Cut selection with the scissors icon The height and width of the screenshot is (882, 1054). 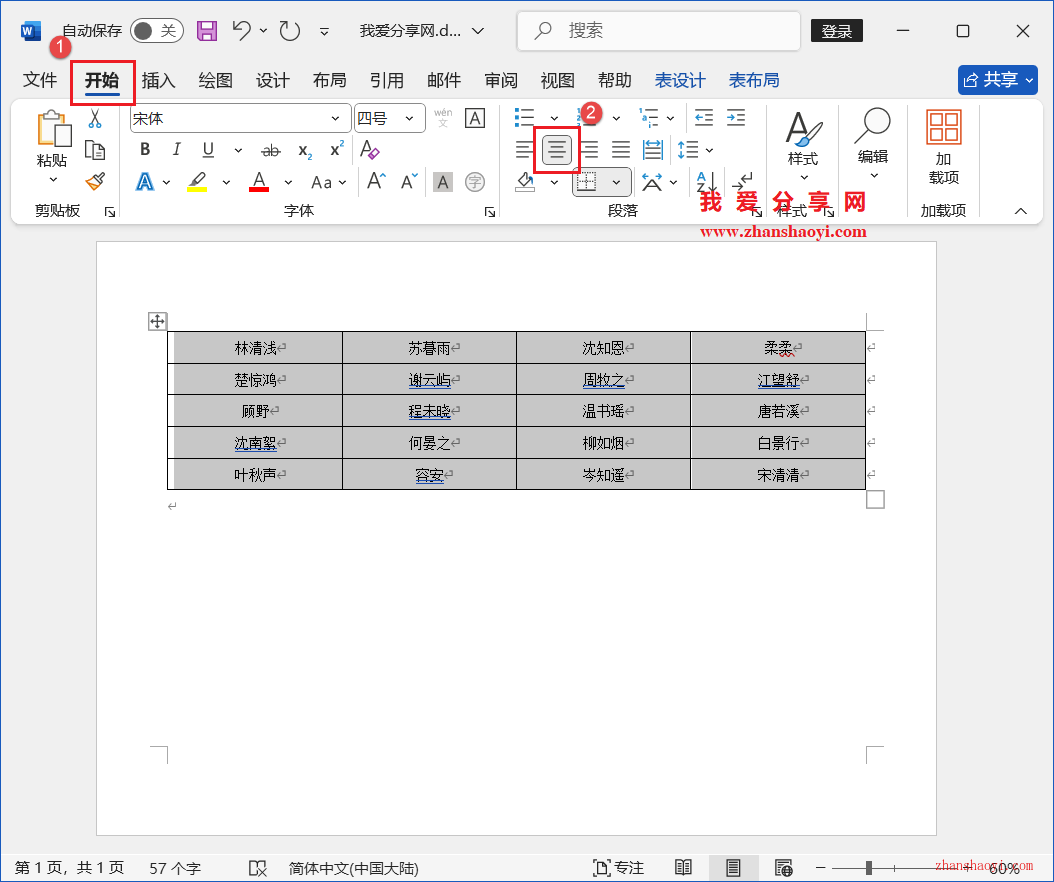pyautogui.click(x=95, y=119)
